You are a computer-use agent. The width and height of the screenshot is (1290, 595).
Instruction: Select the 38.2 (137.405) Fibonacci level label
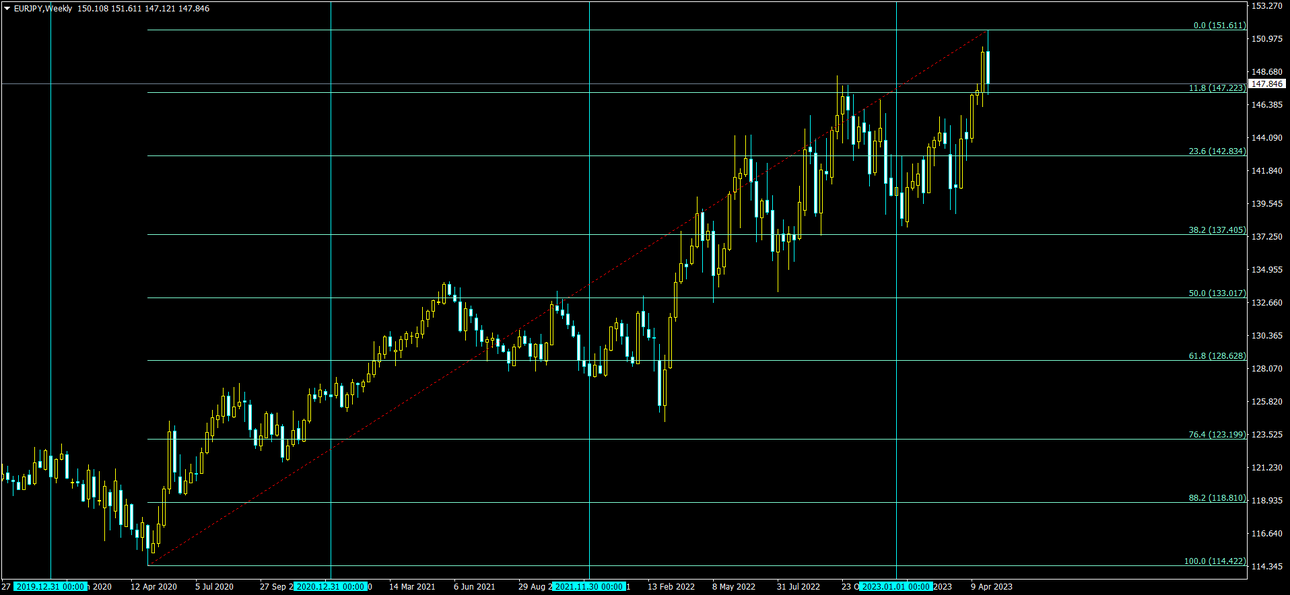[x=1217, y=230]
